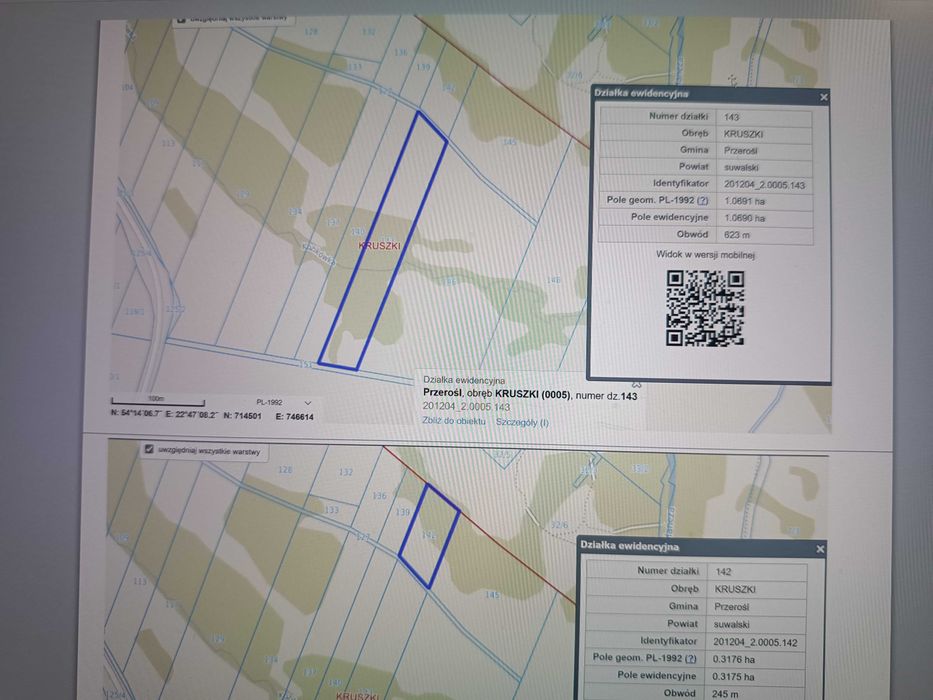Click the highlighted blue parcel 143 on the top map
Image resolution: width=933 pixels, height=700 pixels.
point(384,241)
